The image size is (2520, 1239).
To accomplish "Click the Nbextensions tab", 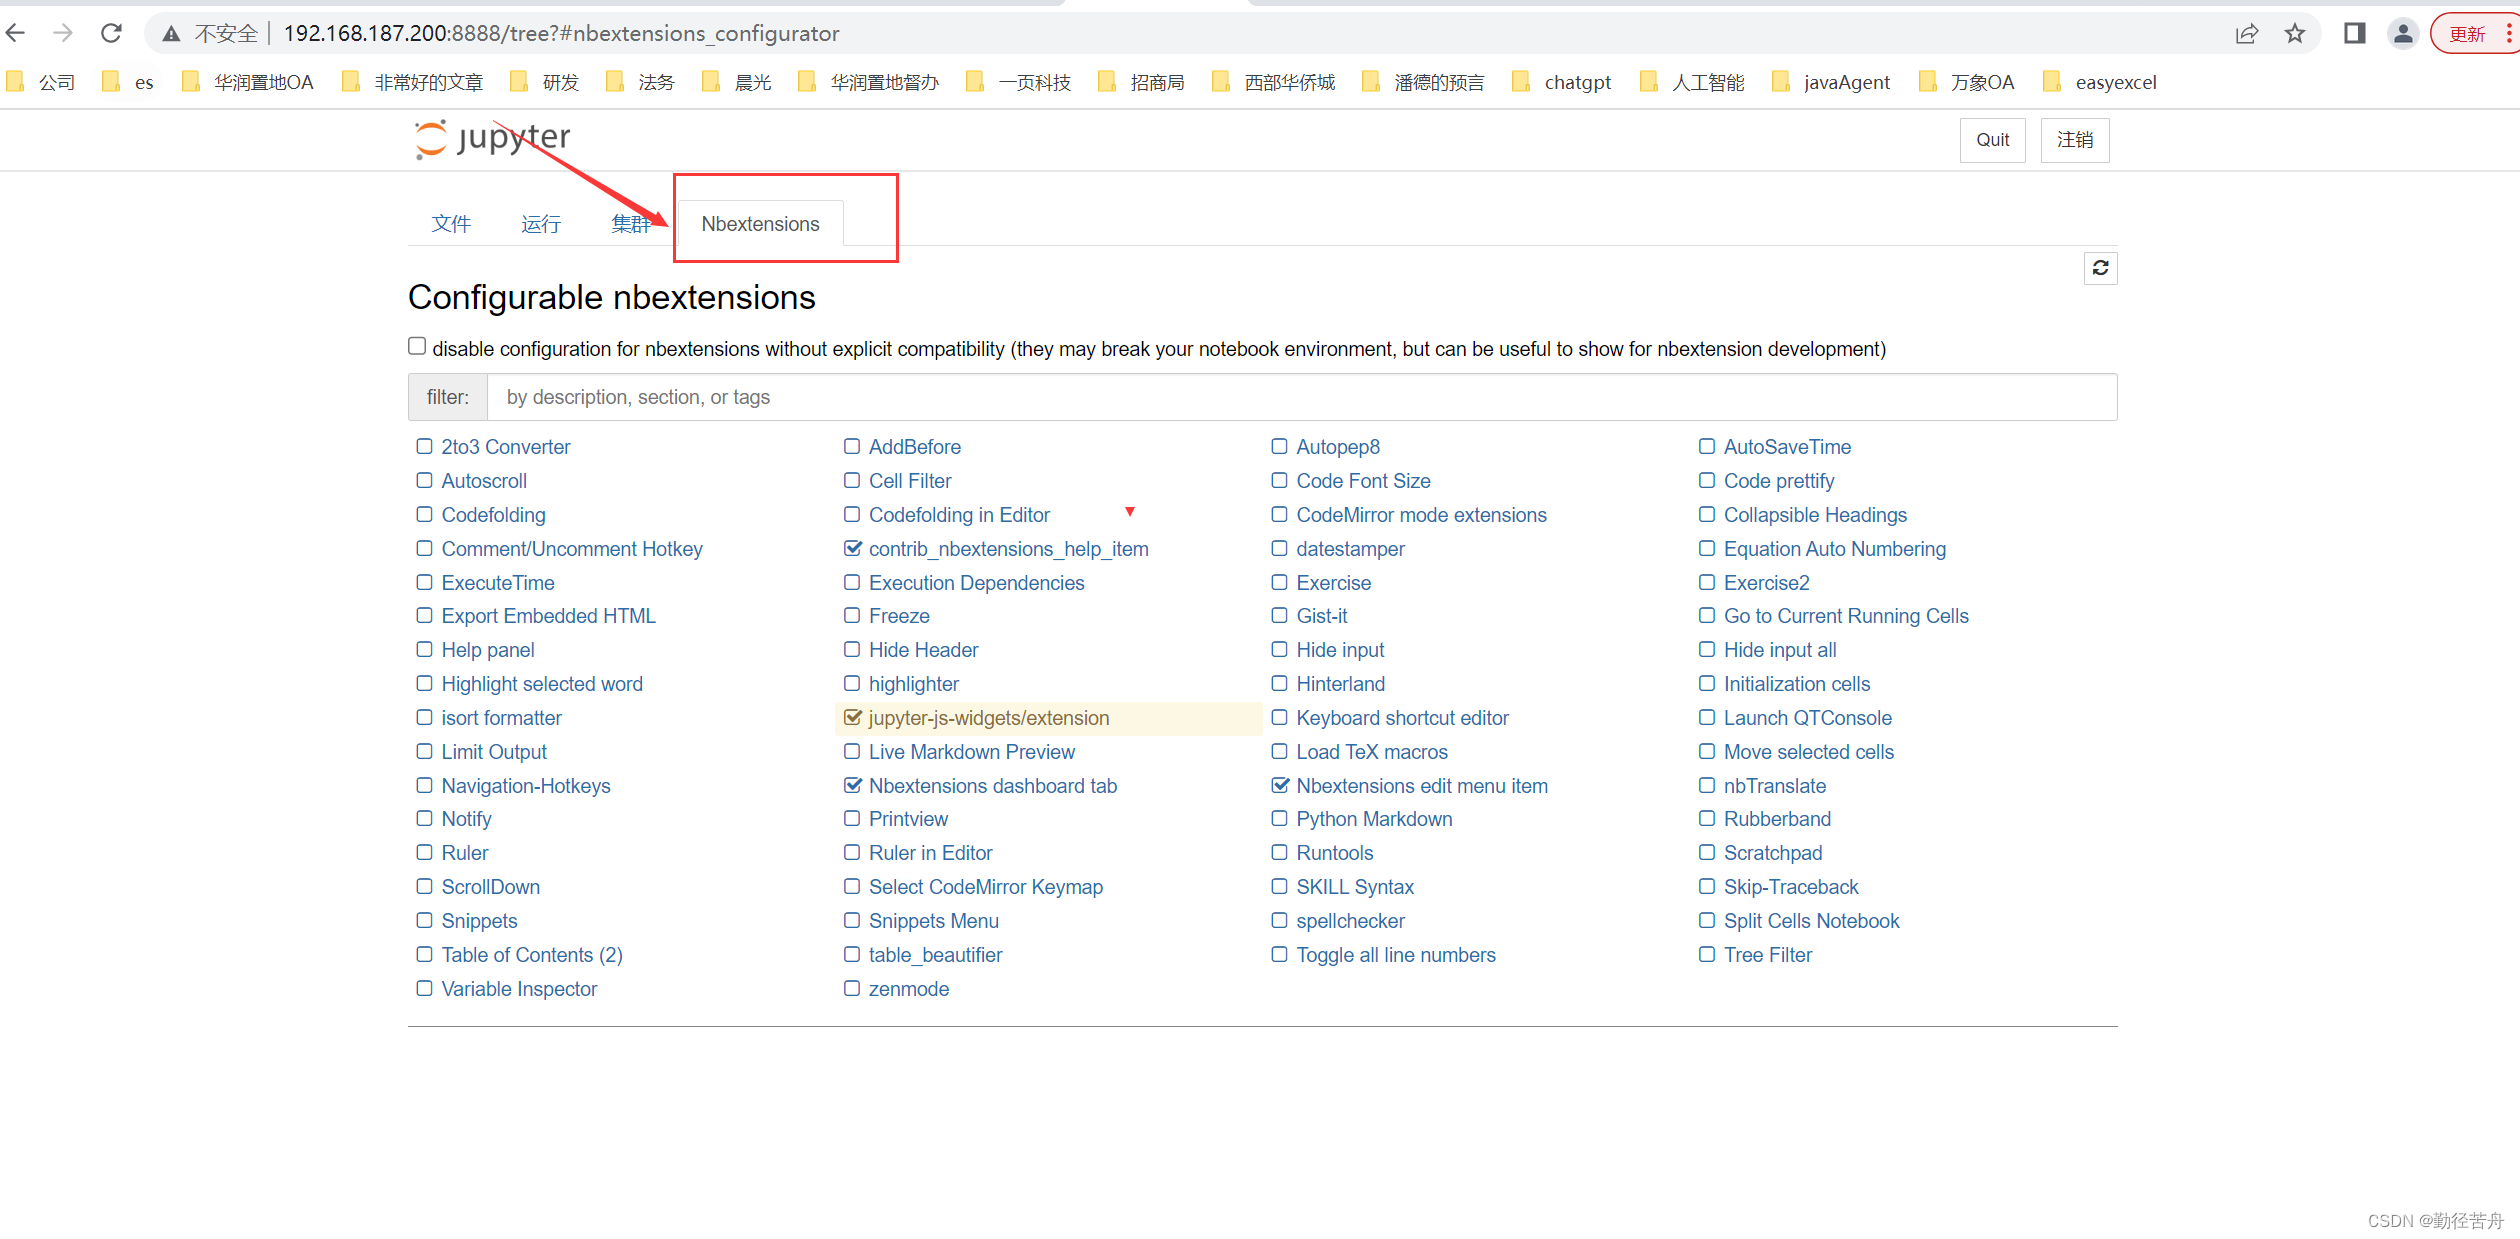I will click(762, 223).
